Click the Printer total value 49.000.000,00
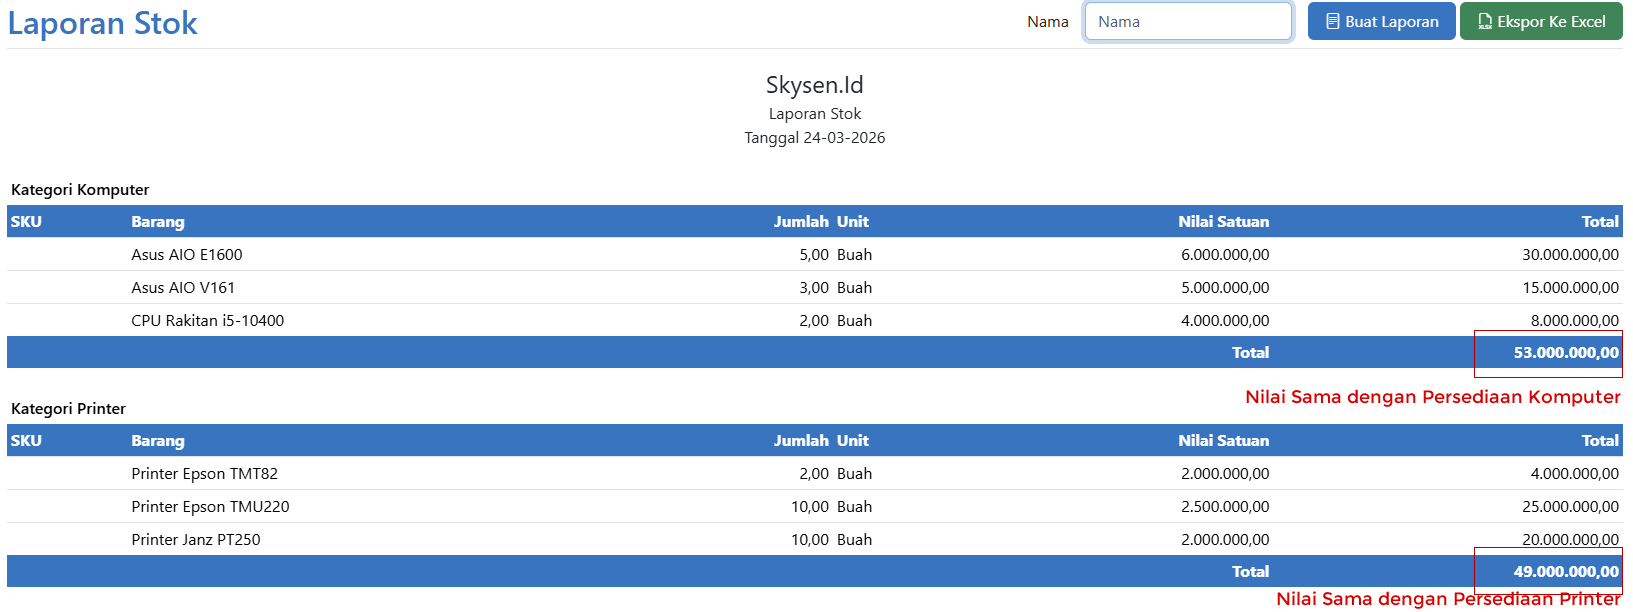The width and height of the screenshot is (1633, 612). (1565, 572)
